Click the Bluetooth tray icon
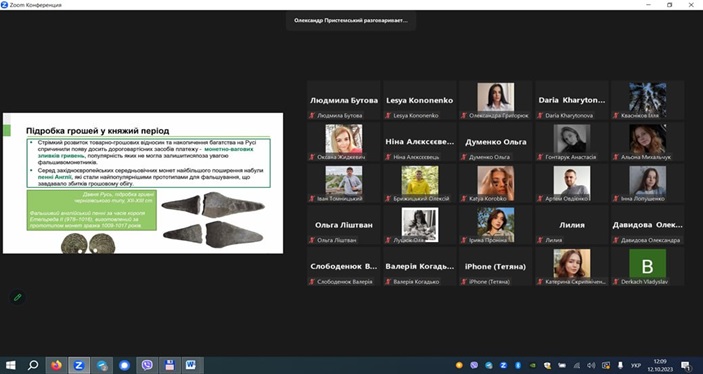This screenshot has width=703, height=374. [x=518, y=365]
